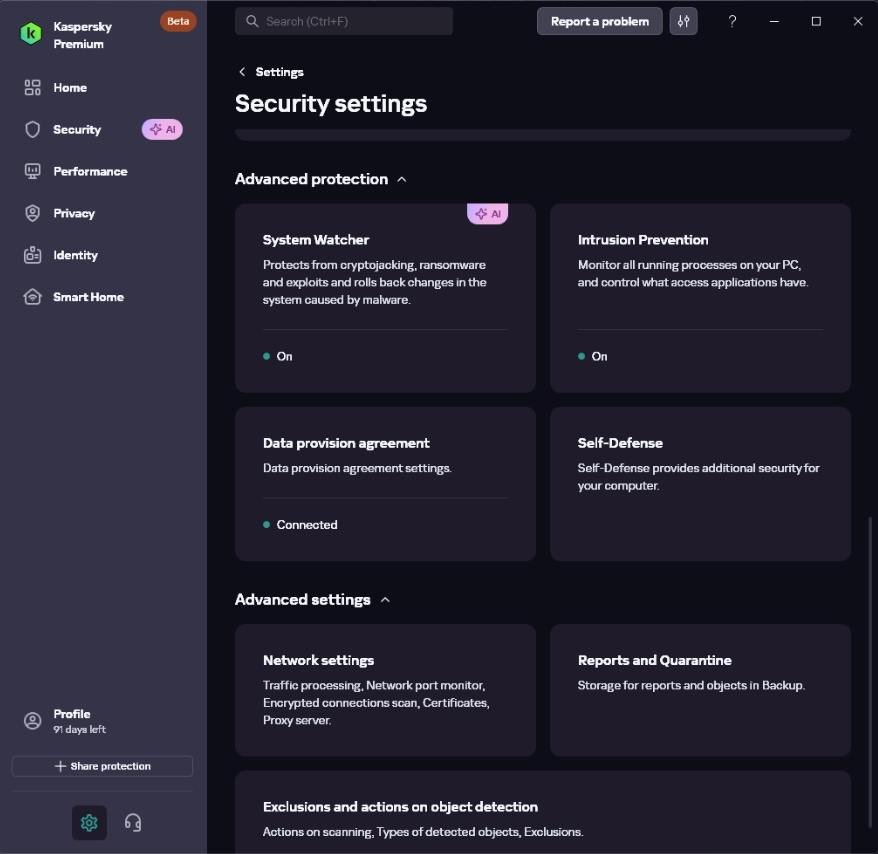Open help with the question mark icon
Viewport: 878px width, 854px height.
[732, 21]
